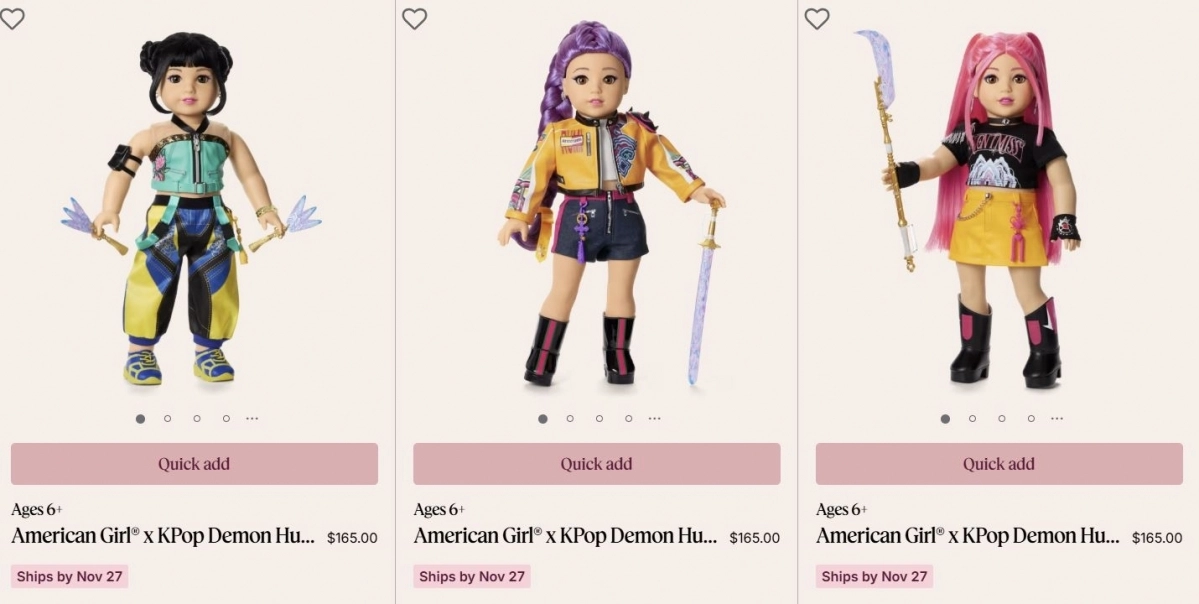Screen dimensions: 1199x604
Task: Favorite the pink-haired doll with heart icon
Action: pyautogui.click(x=817, y=18)
